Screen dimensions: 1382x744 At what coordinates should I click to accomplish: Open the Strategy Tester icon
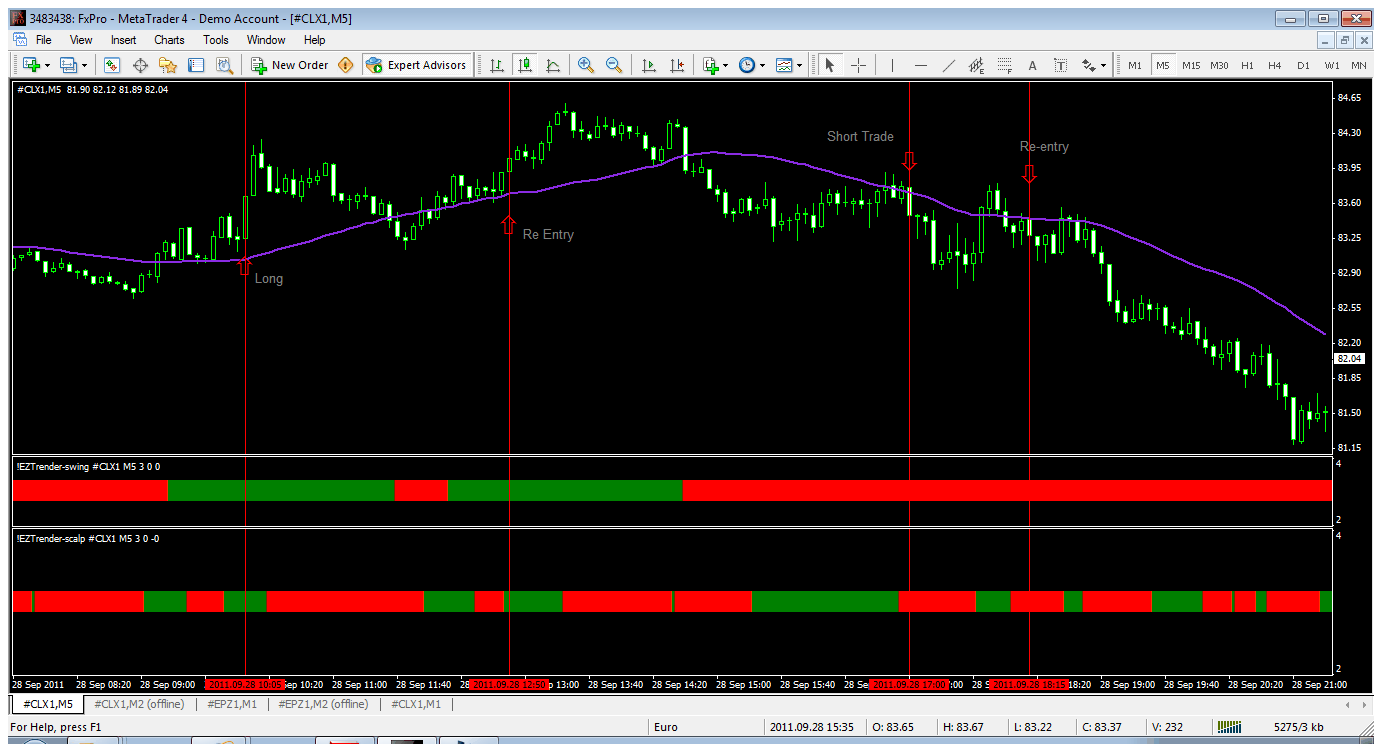223,65
